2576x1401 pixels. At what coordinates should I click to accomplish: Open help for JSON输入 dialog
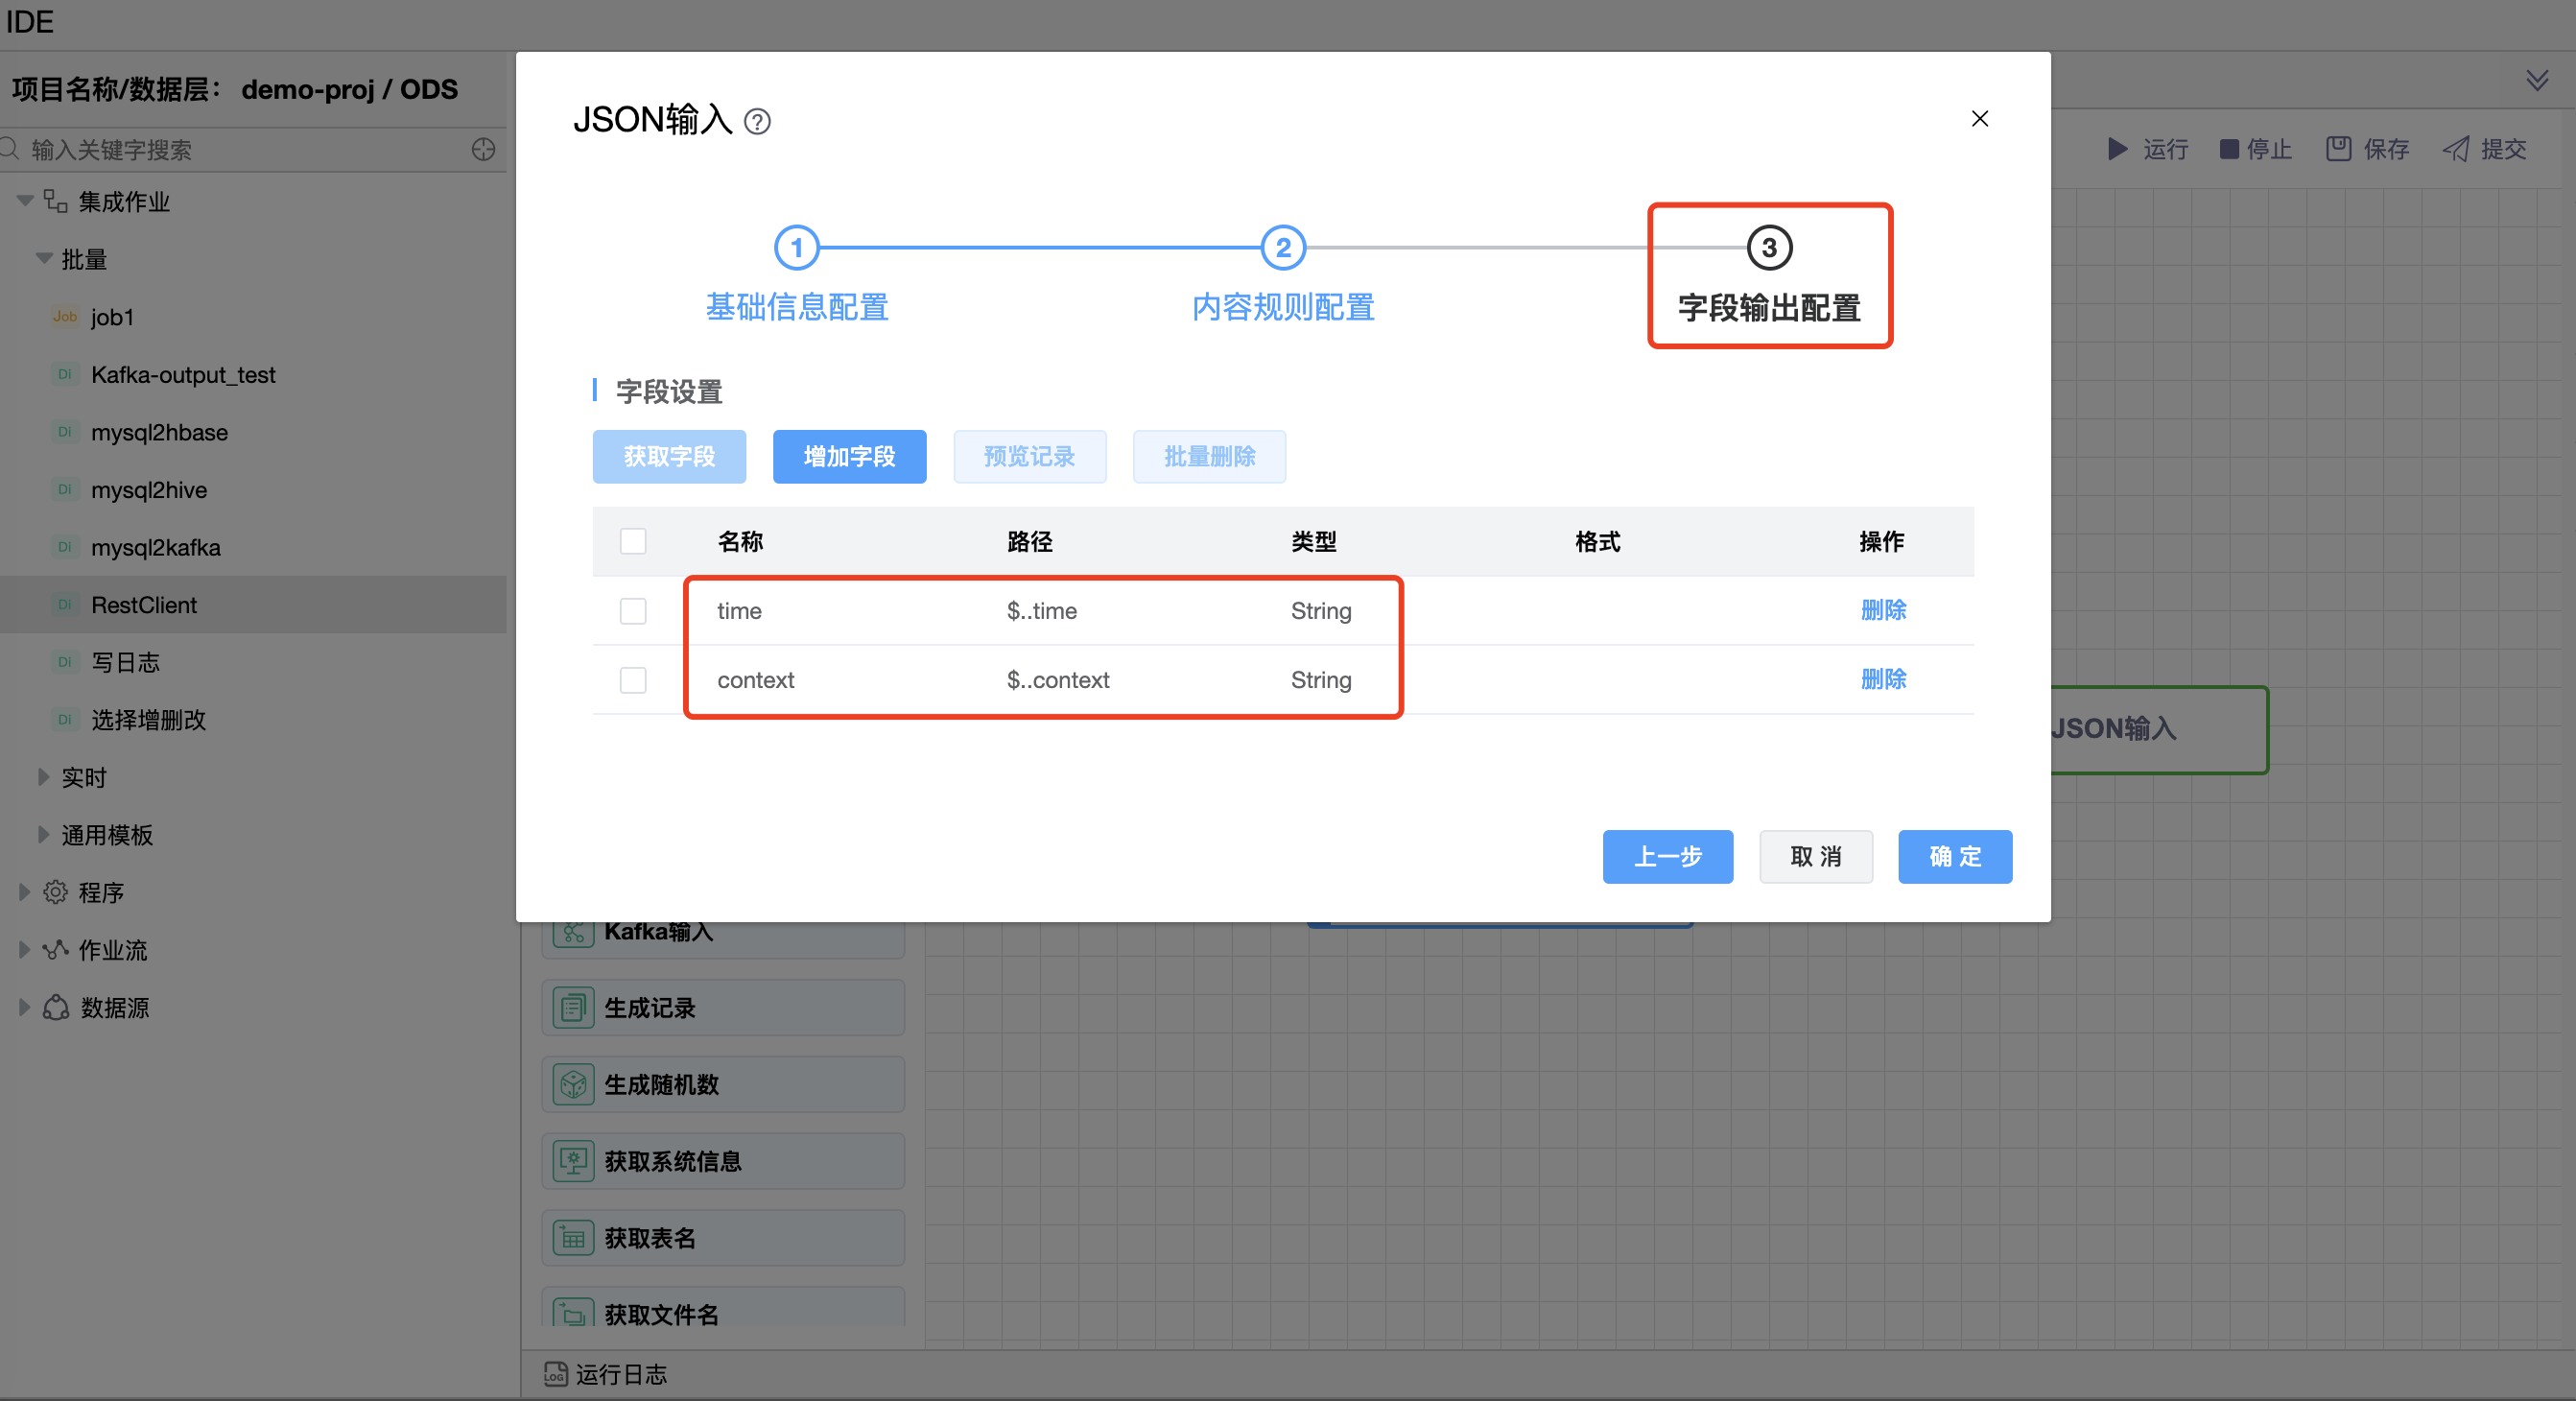757,121
